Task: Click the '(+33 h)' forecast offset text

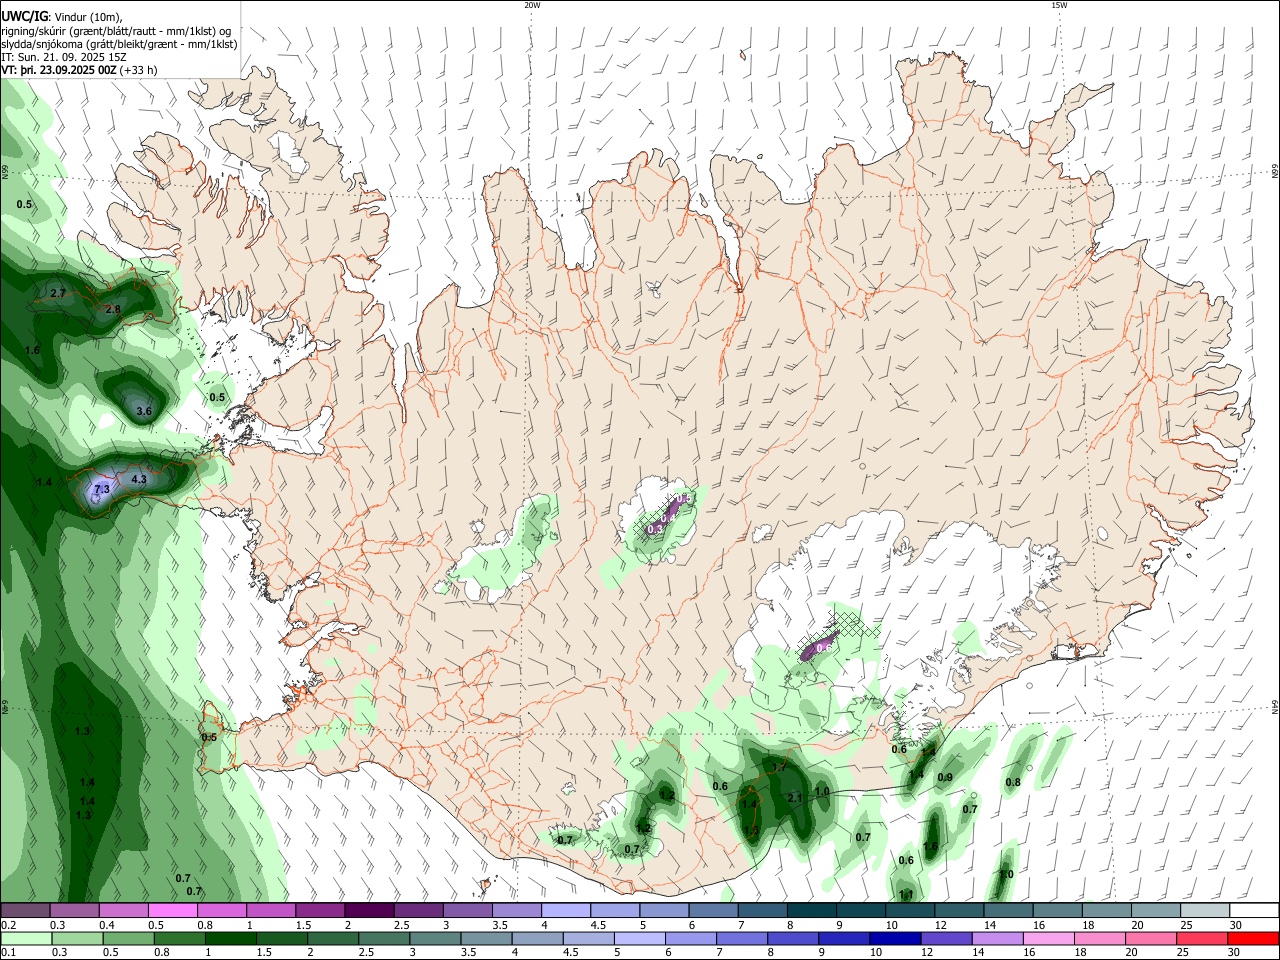Action: point(138,70)
